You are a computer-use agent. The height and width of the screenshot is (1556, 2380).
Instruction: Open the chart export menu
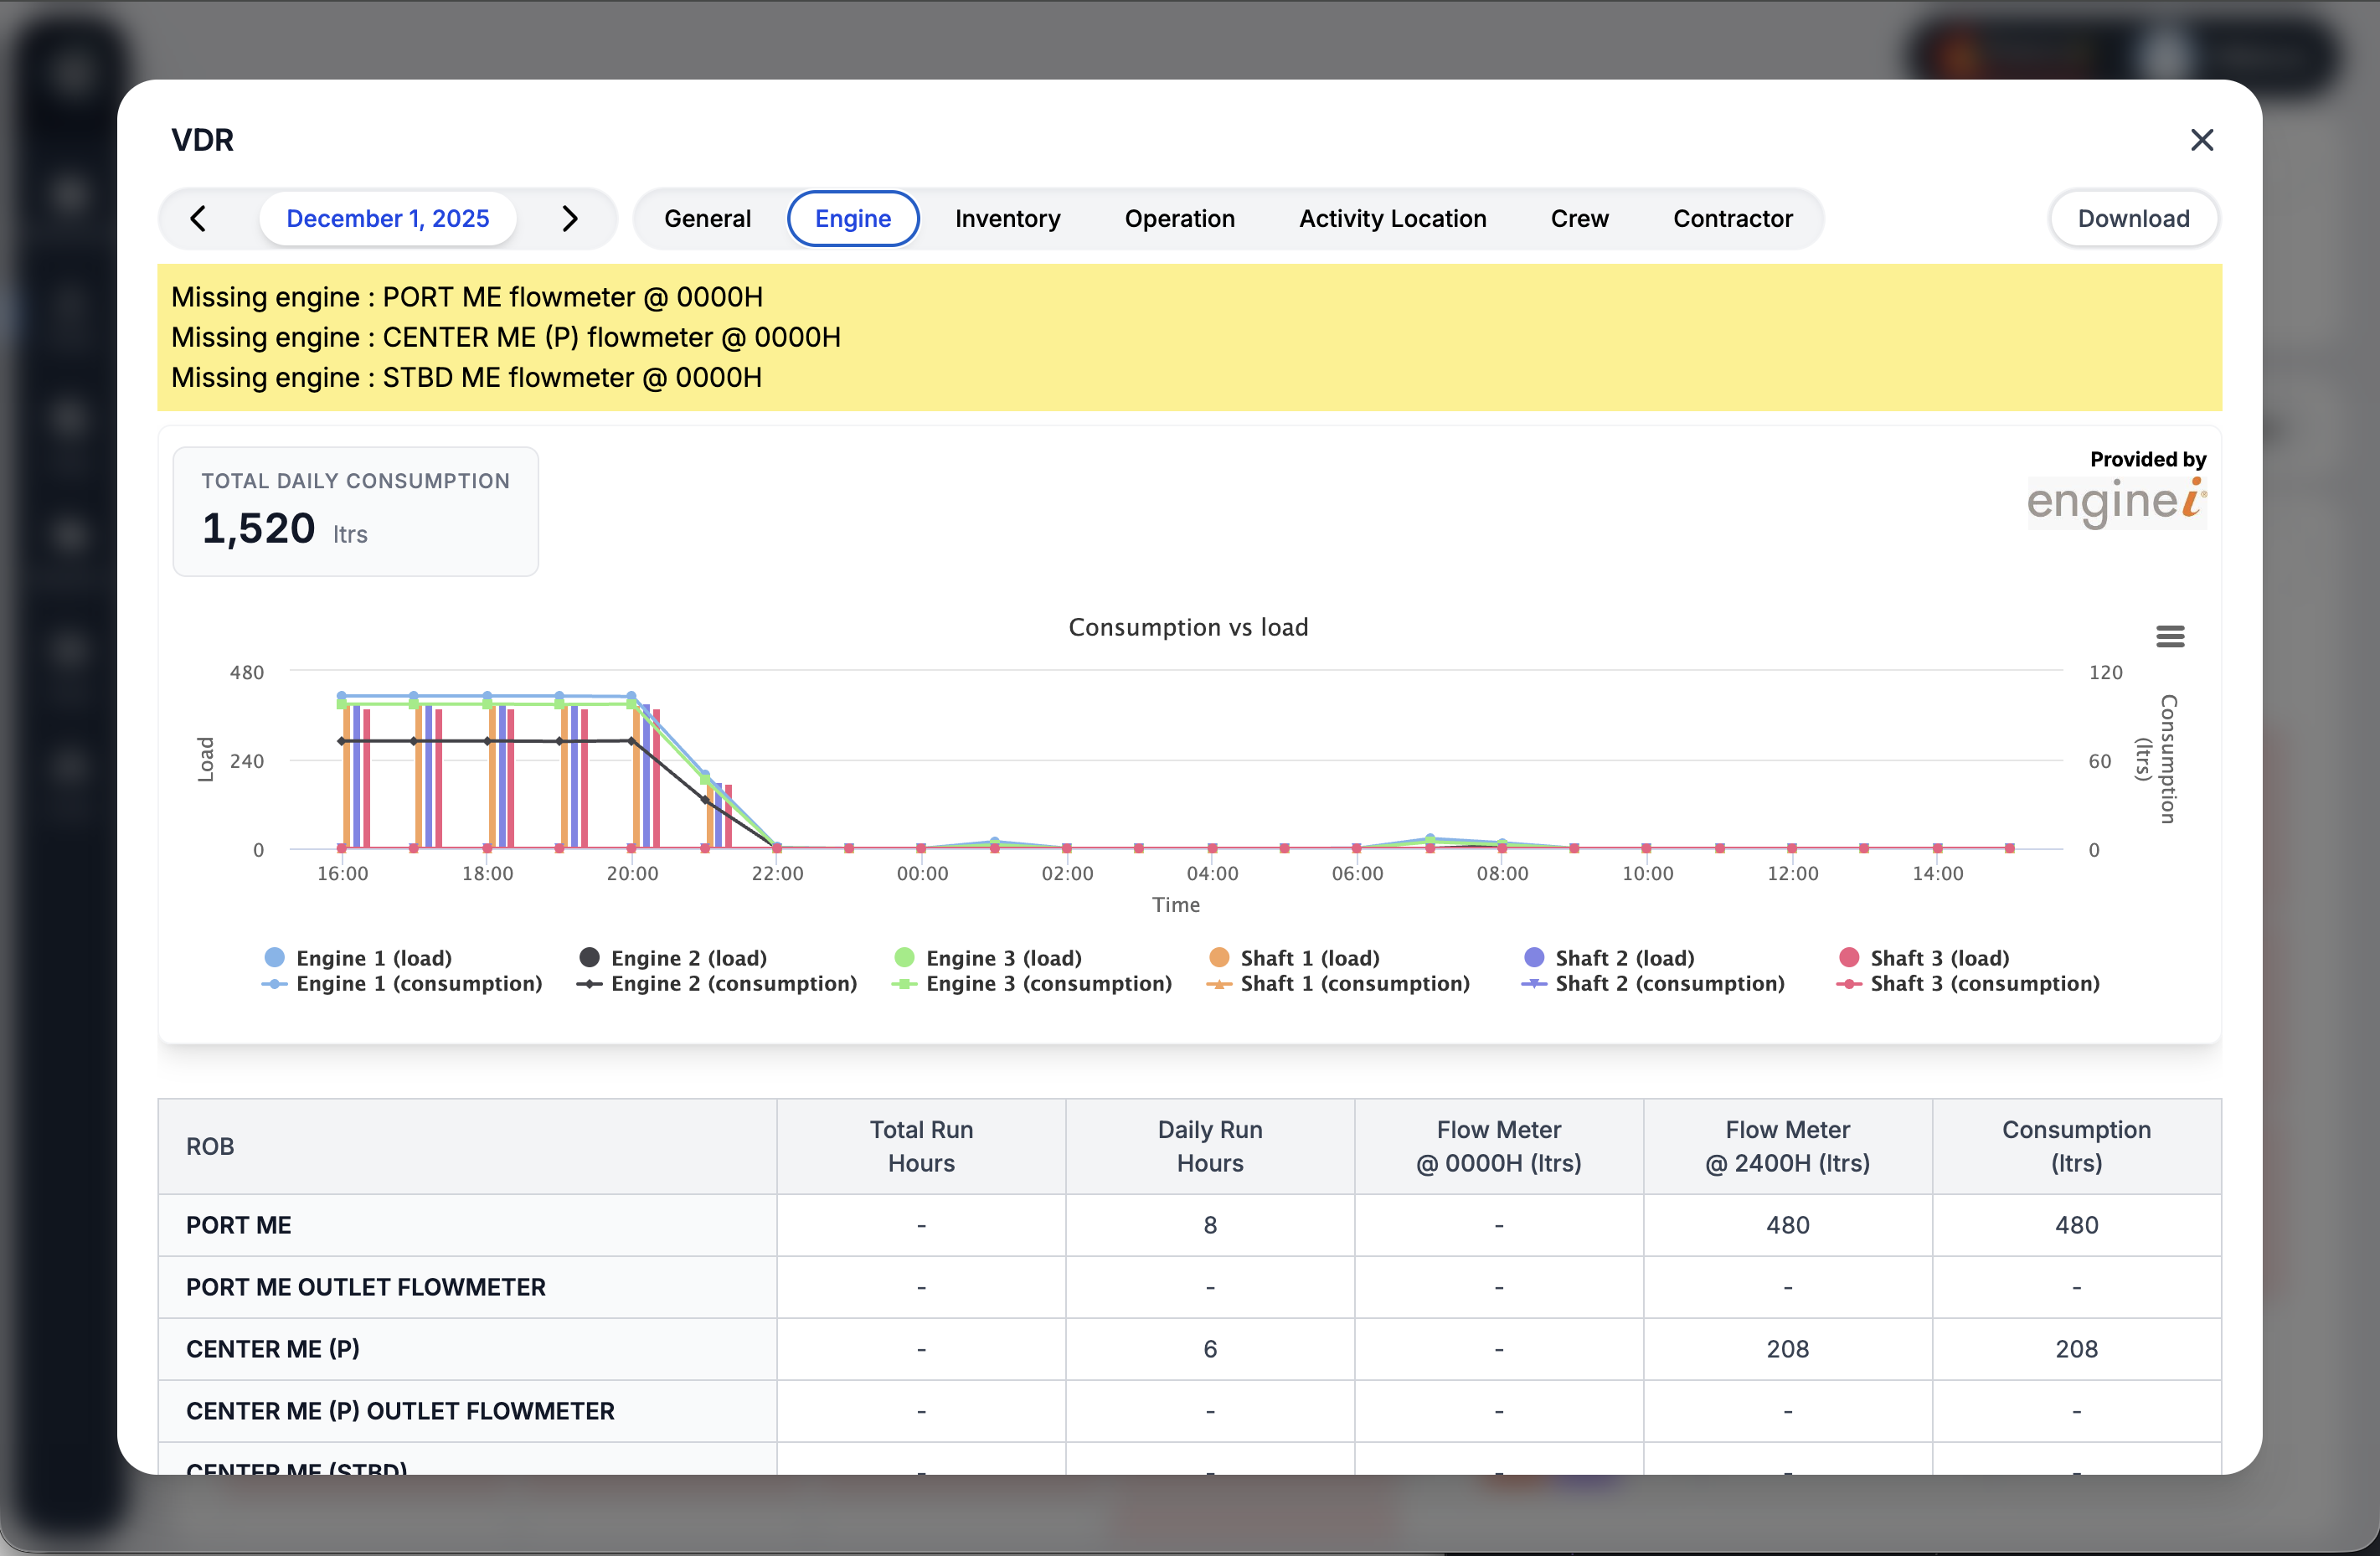pyautogui.click(x=2170, y=637)
